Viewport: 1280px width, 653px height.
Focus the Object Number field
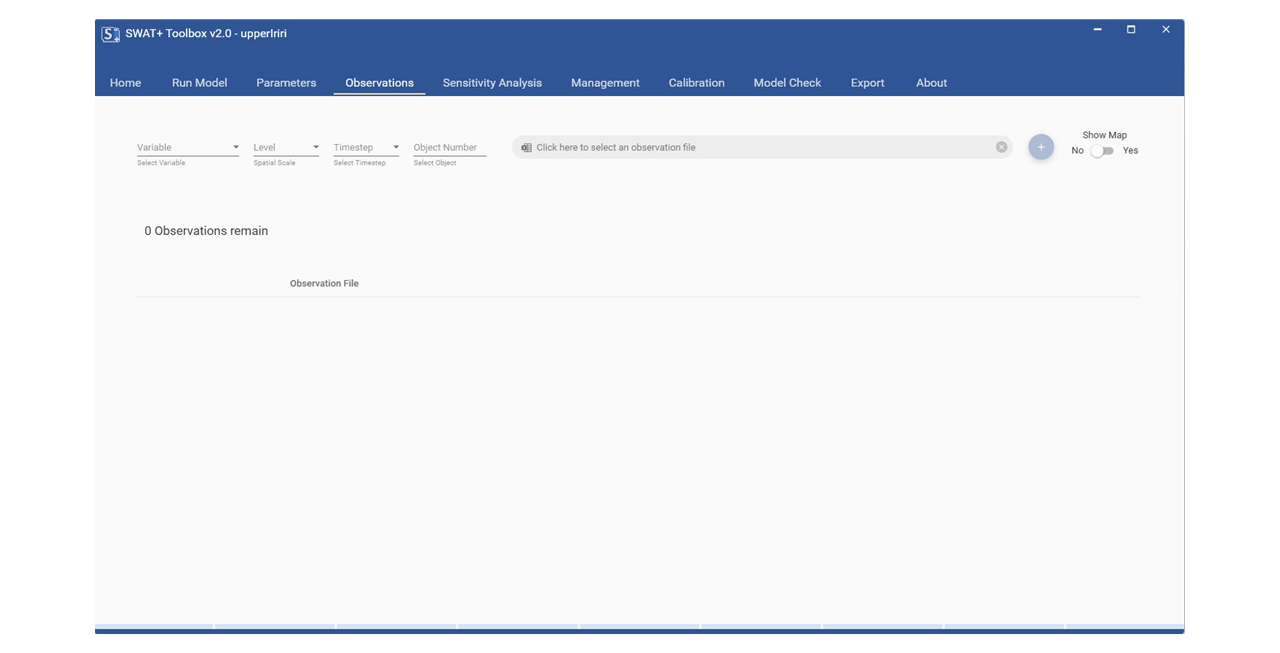click(449, 148)
